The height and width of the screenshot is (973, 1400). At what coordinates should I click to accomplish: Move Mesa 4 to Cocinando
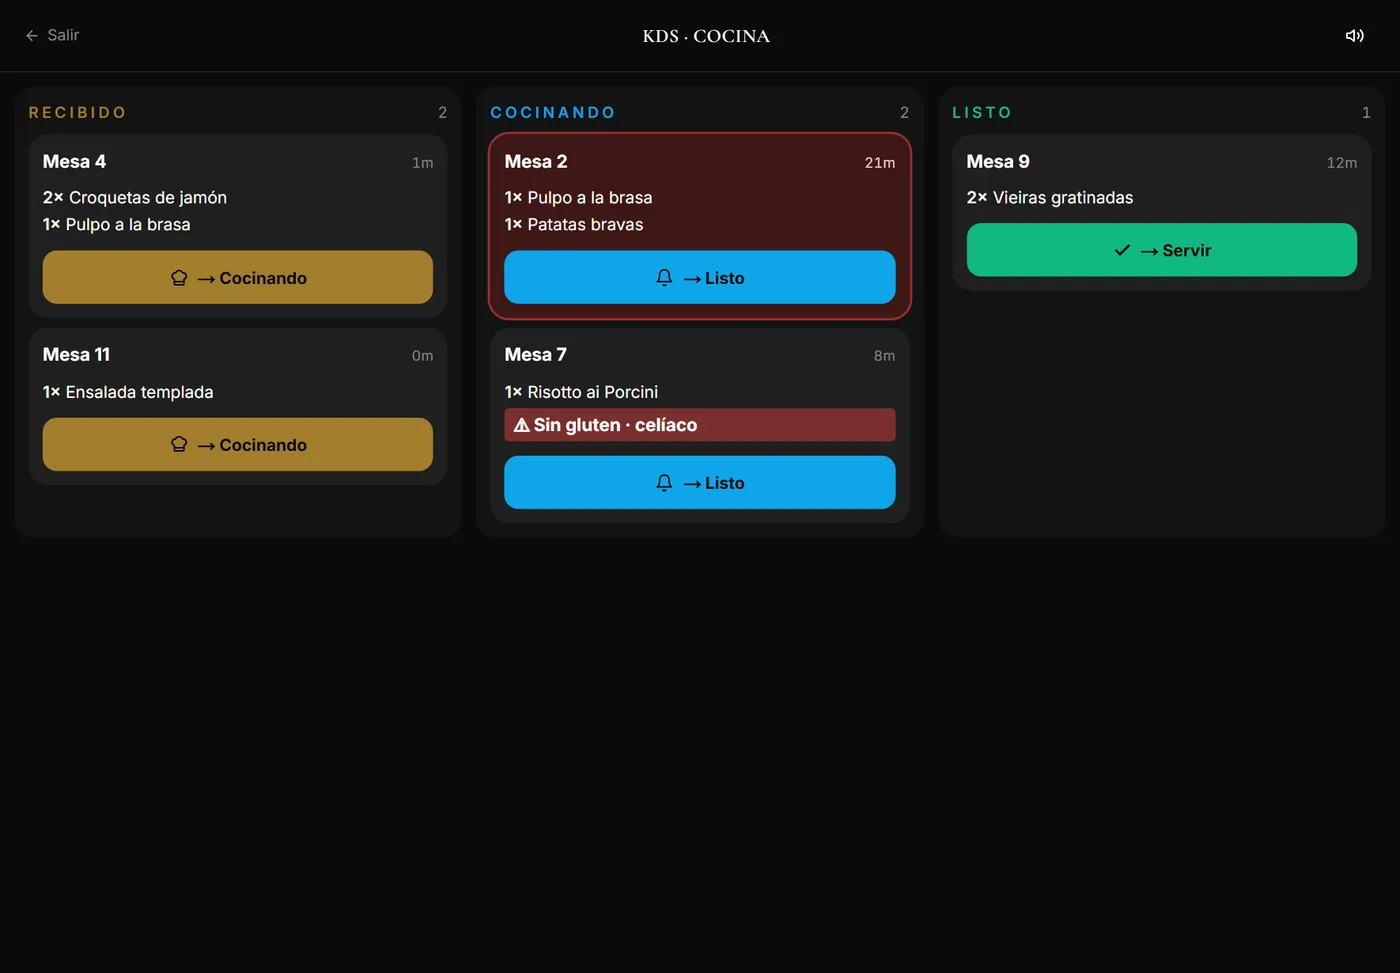[238, 277]
